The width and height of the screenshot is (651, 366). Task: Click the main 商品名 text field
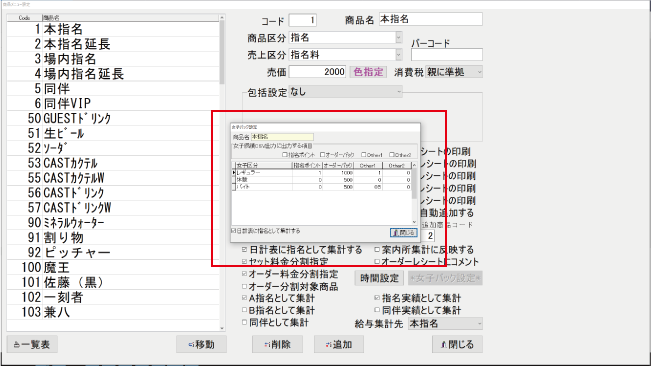point(431,19)
